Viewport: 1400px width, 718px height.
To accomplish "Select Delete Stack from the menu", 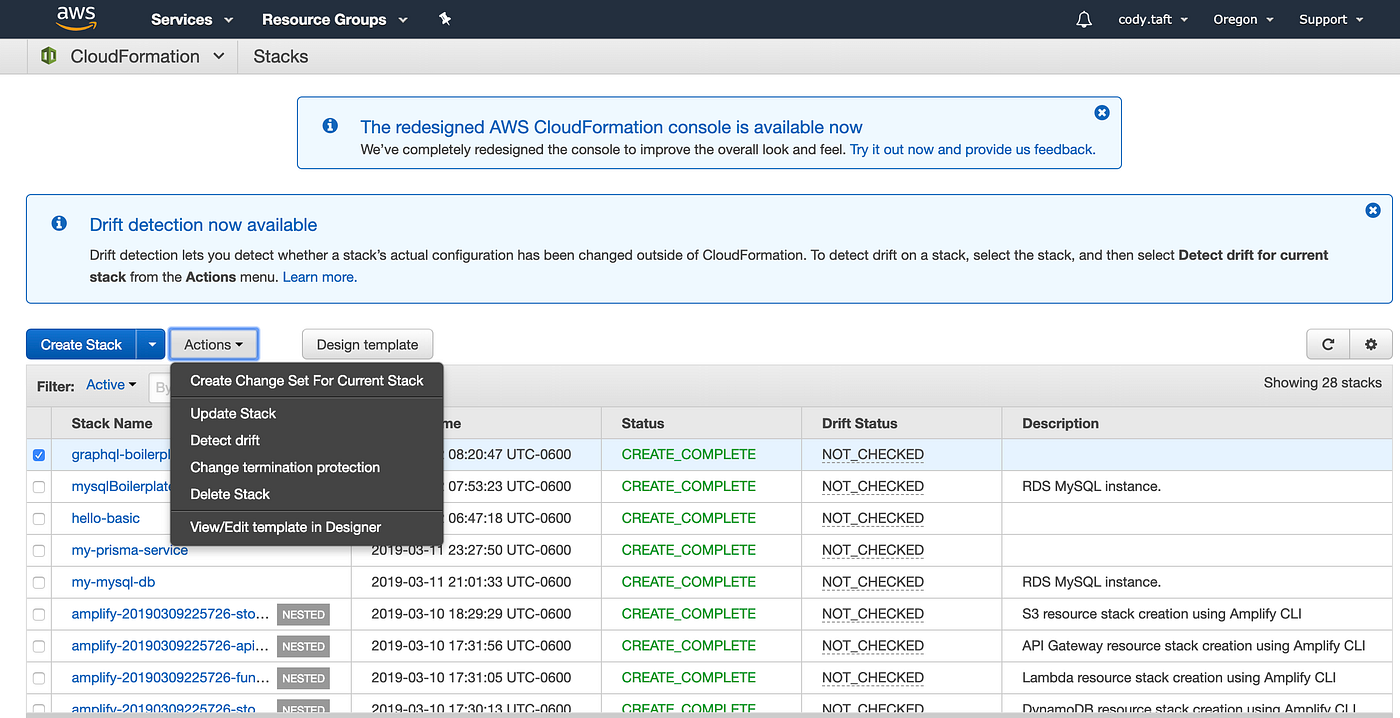I will tap(228, 493).
